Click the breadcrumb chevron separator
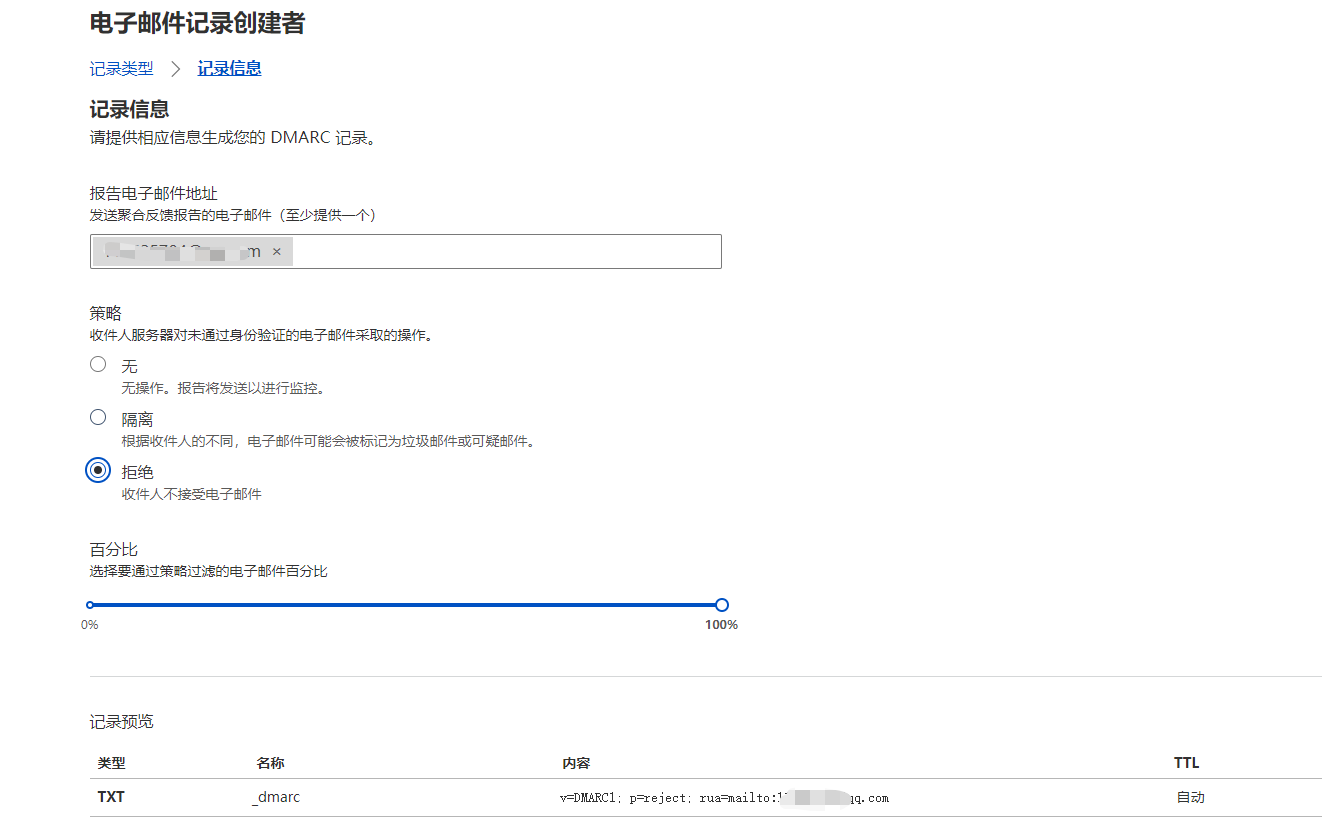Viewport: 1322px width, 838px height. click(x=176, y=69)
